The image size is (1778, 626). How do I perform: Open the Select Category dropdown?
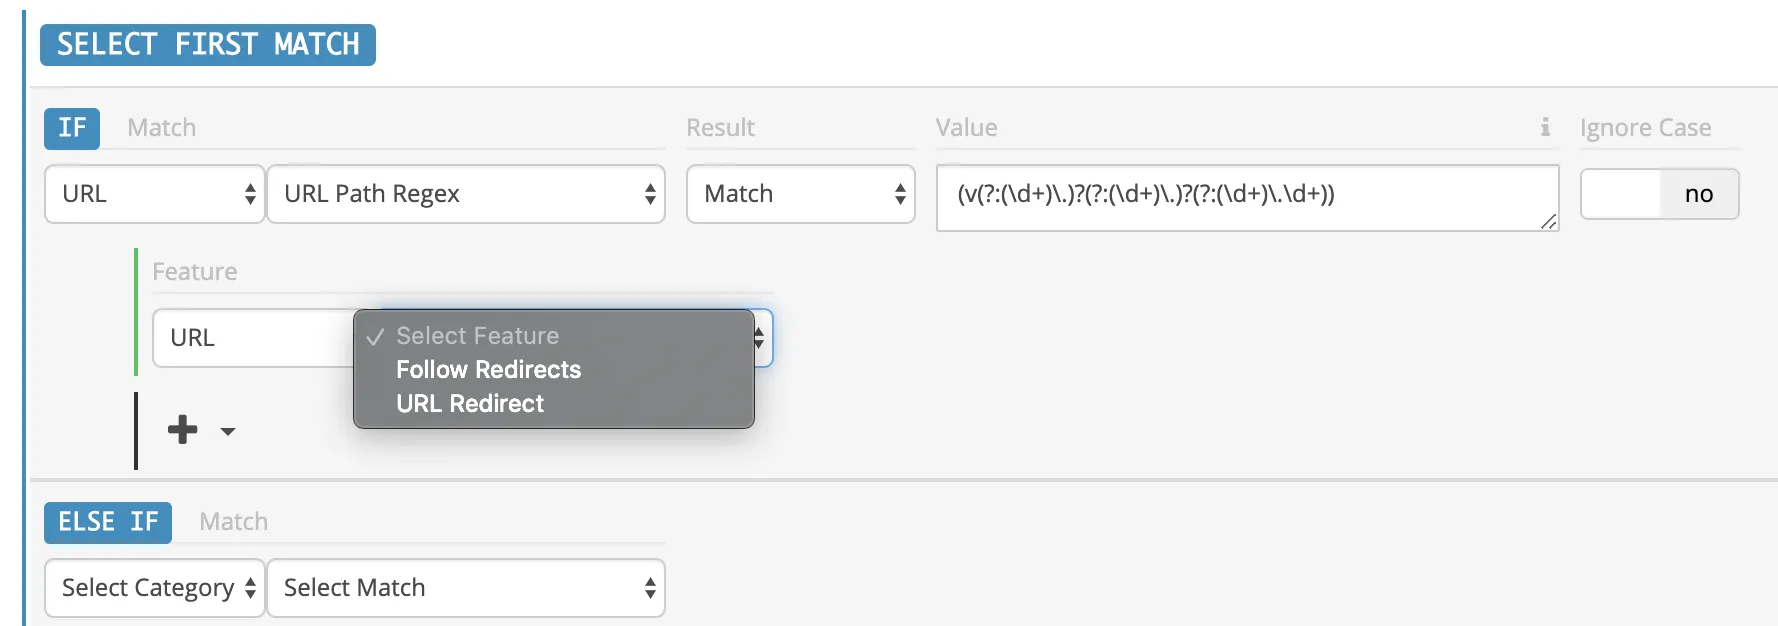(155, 588)
